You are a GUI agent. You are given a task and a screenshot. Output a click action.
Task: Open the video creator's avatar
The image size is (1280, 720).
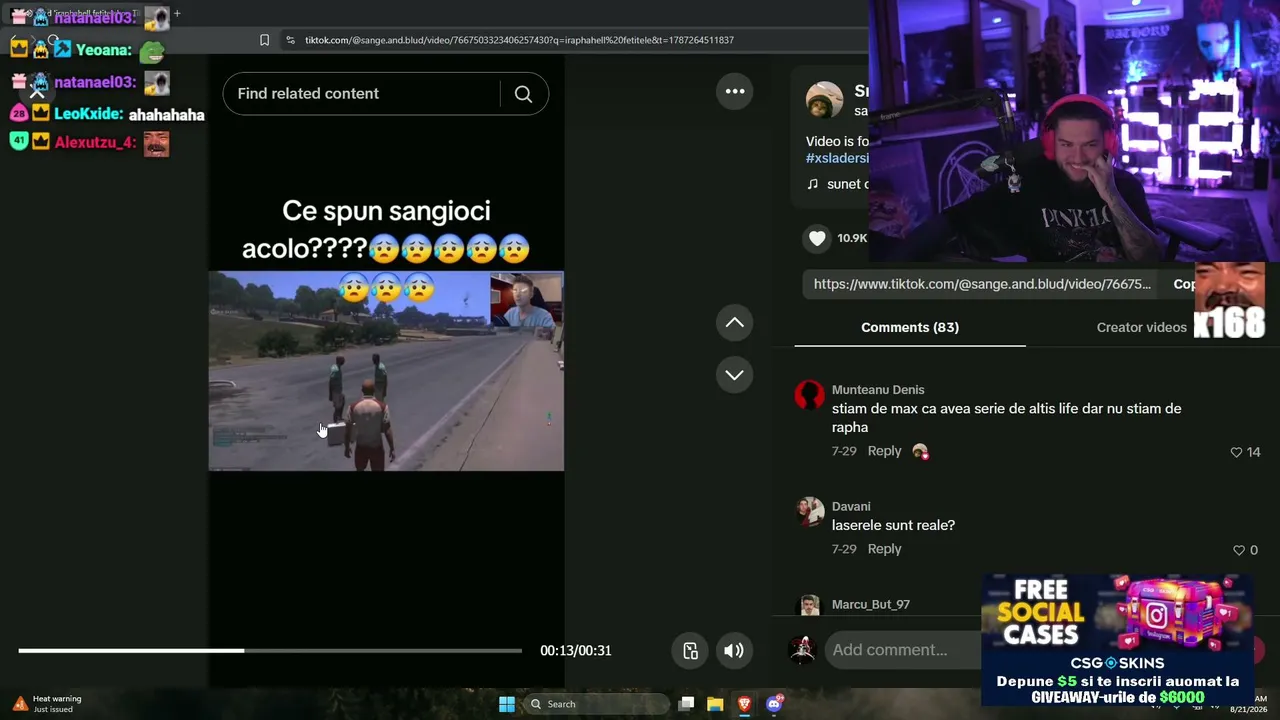click(824, 100)
